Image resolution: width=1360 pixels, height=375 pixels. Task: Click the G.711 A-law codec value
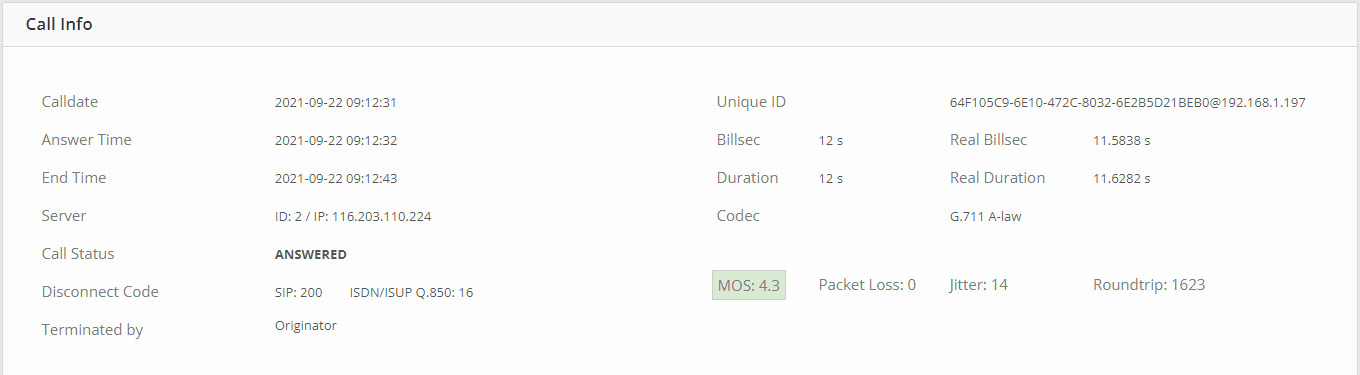pyautogui.click(x=986, y=216)
